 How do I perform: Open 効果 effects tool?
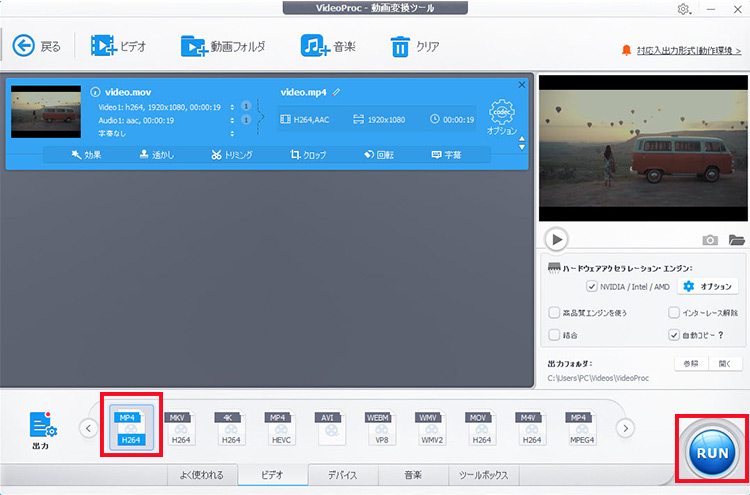[x=86, y=154]
